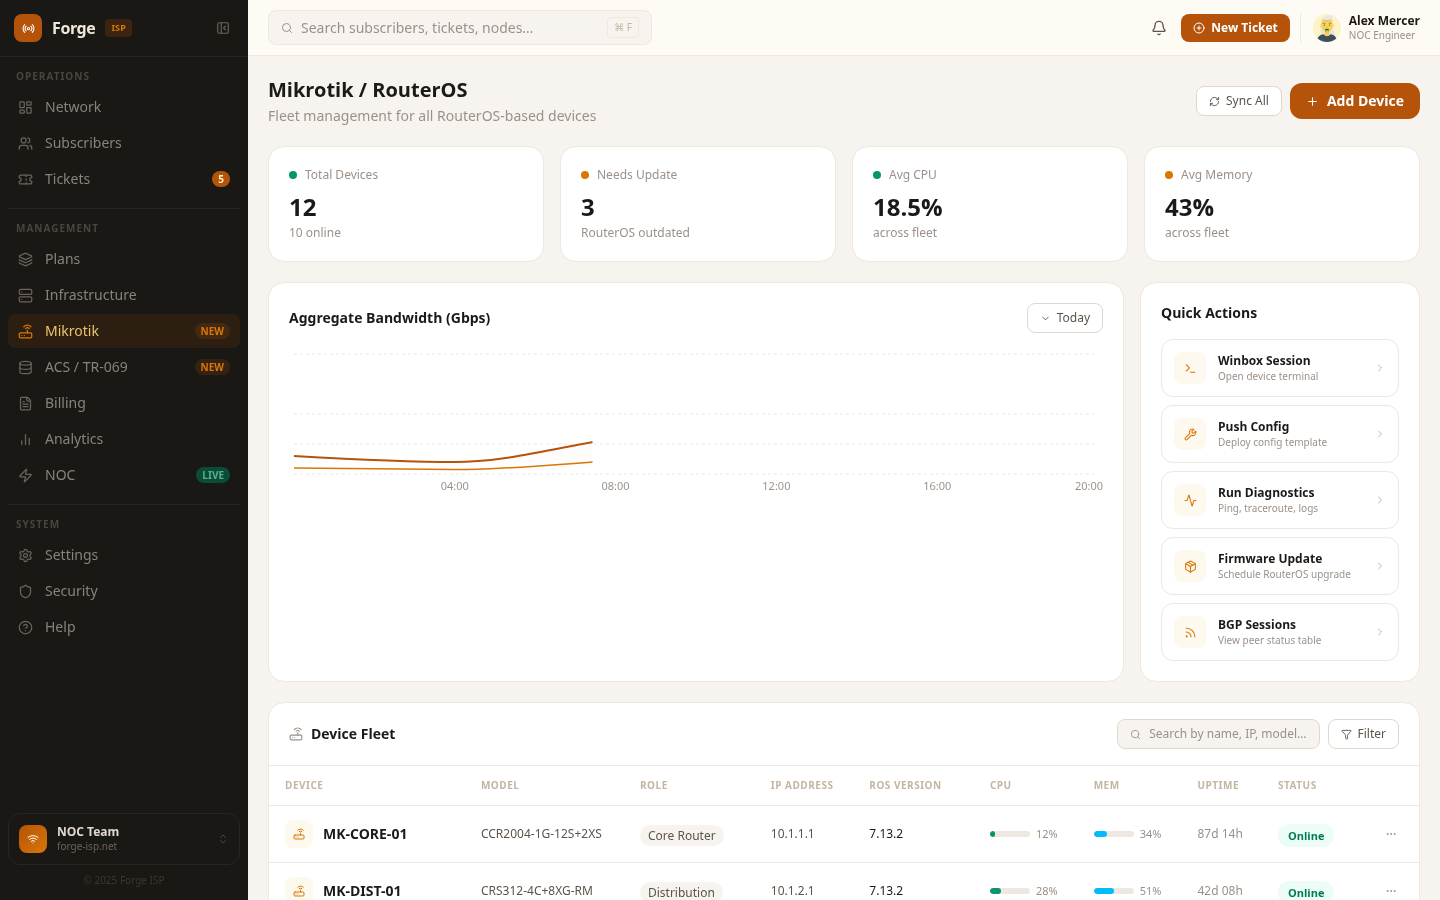Expand the Winbox Session action chevron
The width and height of the screenshot is (1440, 900).
pyautogui.click(x=1380, y=368)
